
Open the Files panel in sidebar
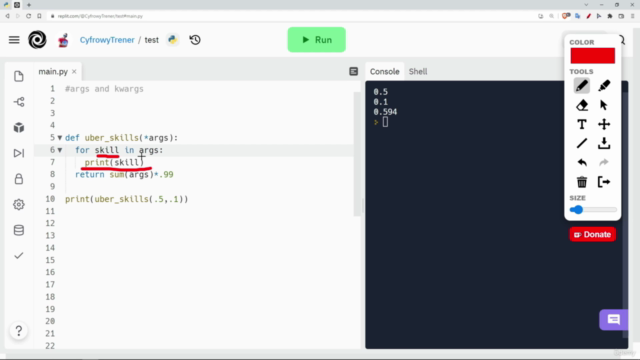click(19, 76)
